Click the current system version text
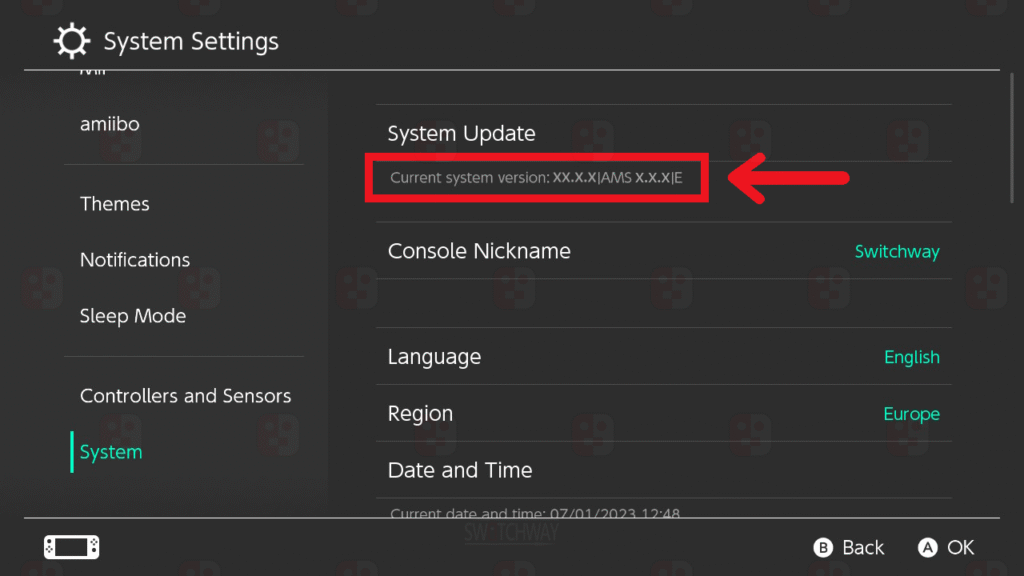Viewport: 1024px width, 576px height. coord(536,178)
